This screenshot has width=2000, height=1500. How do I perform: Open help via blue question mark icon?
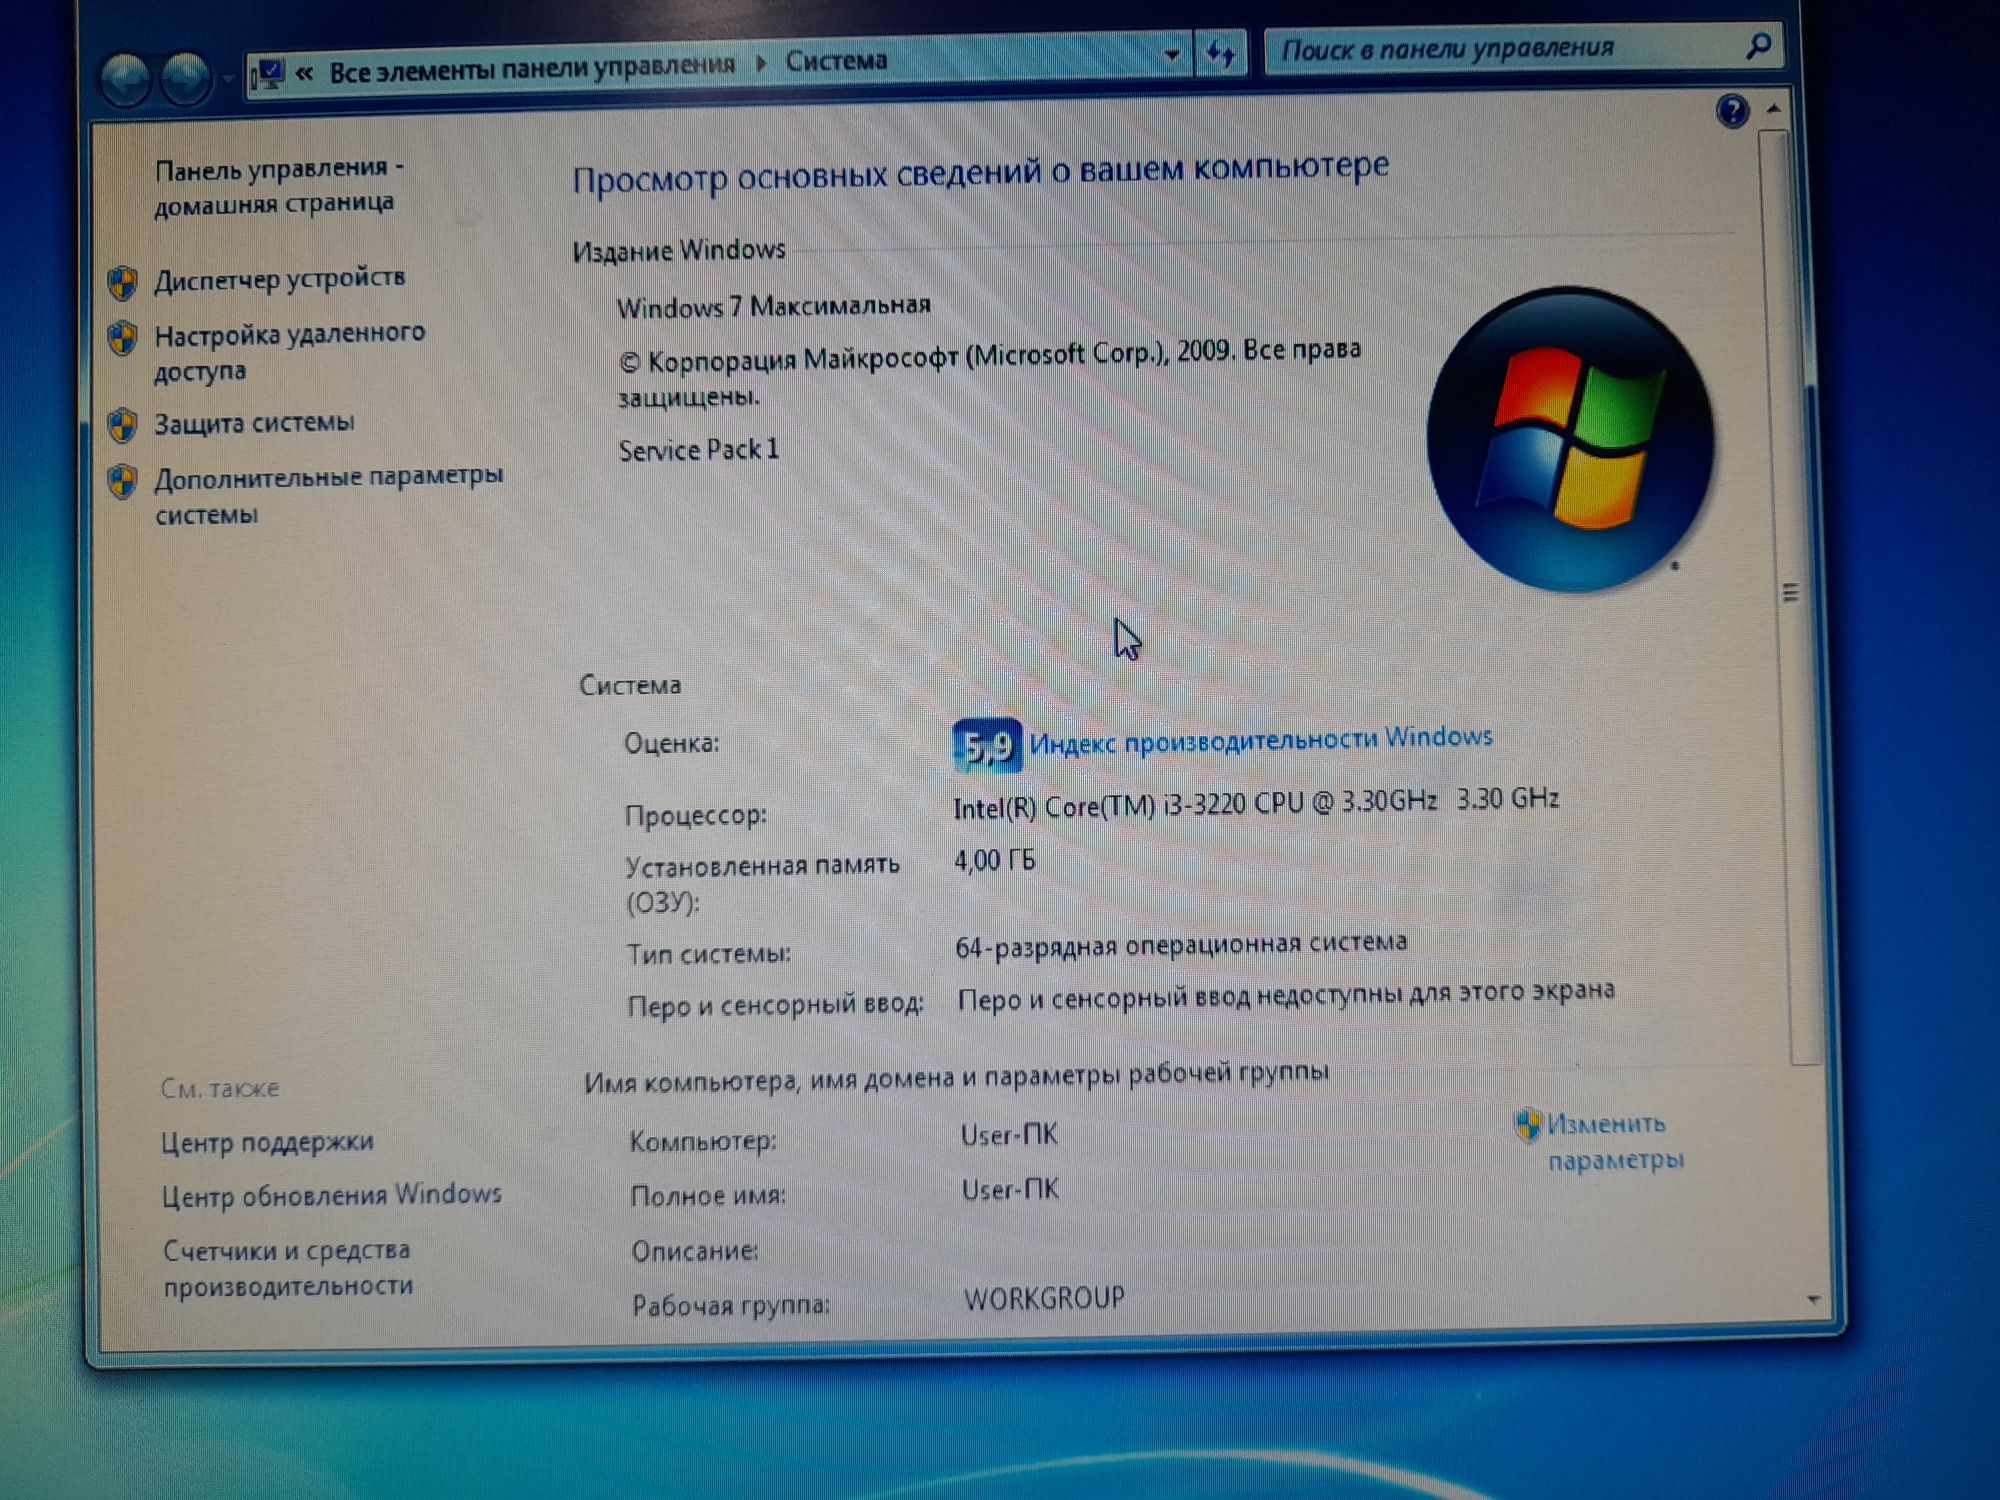pos(1732,110)
